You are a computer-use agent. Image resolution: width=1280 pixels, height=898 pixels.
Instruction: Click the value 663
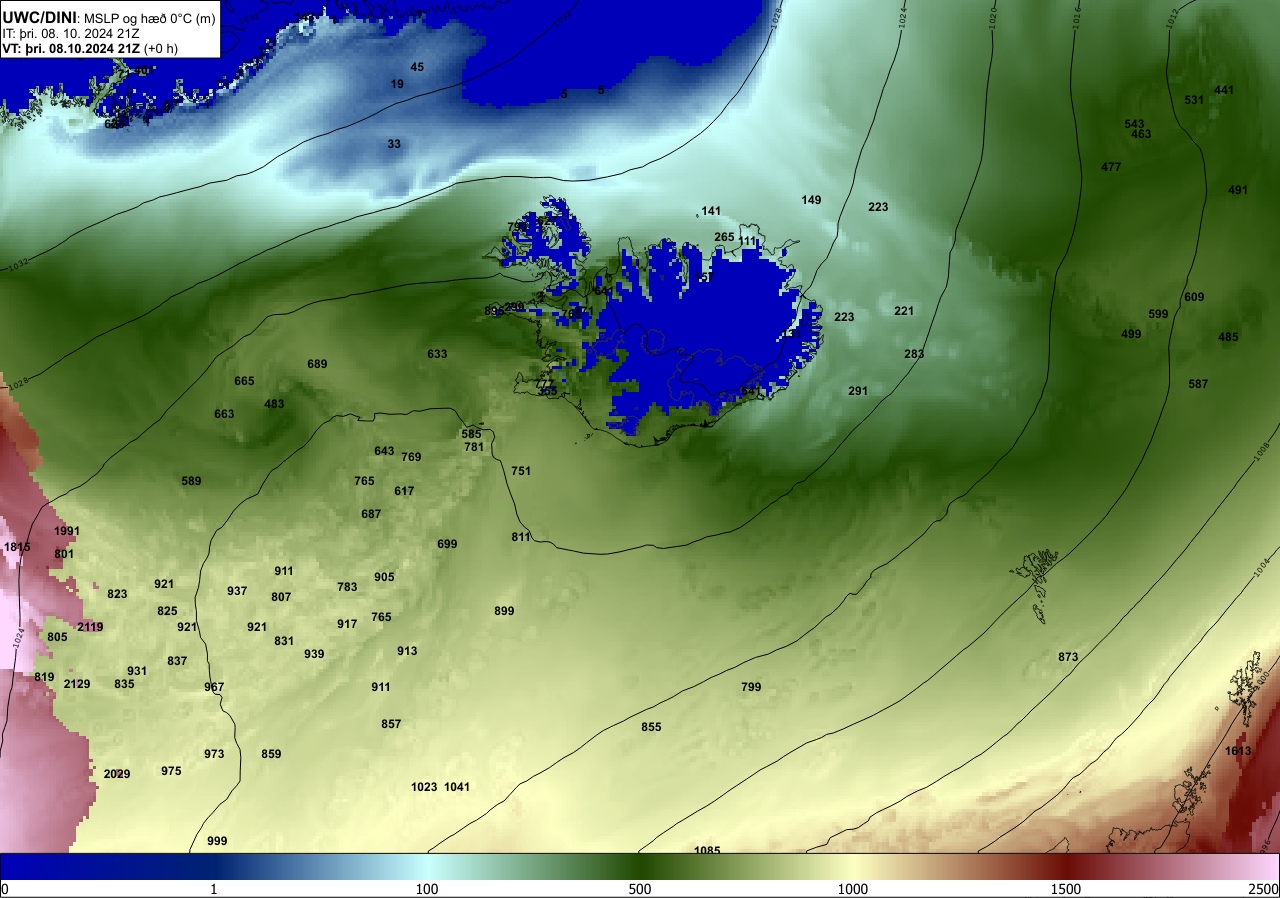point(224,414)
